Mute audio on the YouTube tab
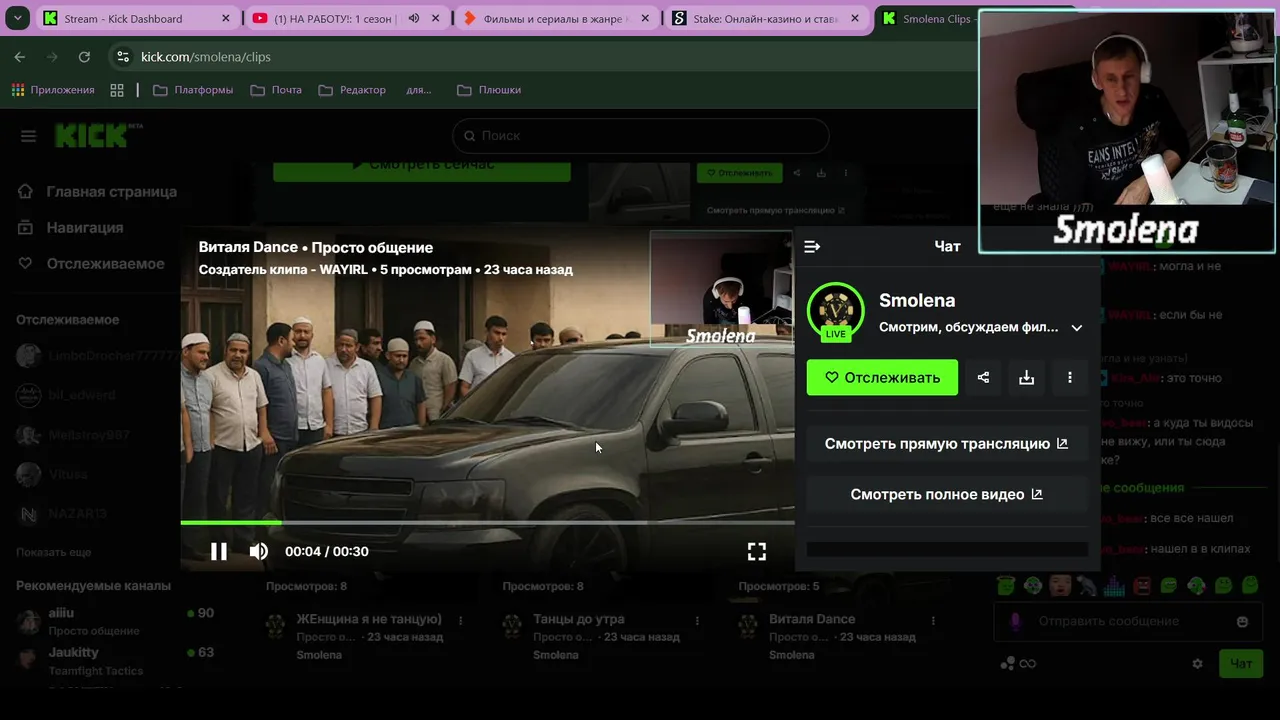 [x=414, y=19]
